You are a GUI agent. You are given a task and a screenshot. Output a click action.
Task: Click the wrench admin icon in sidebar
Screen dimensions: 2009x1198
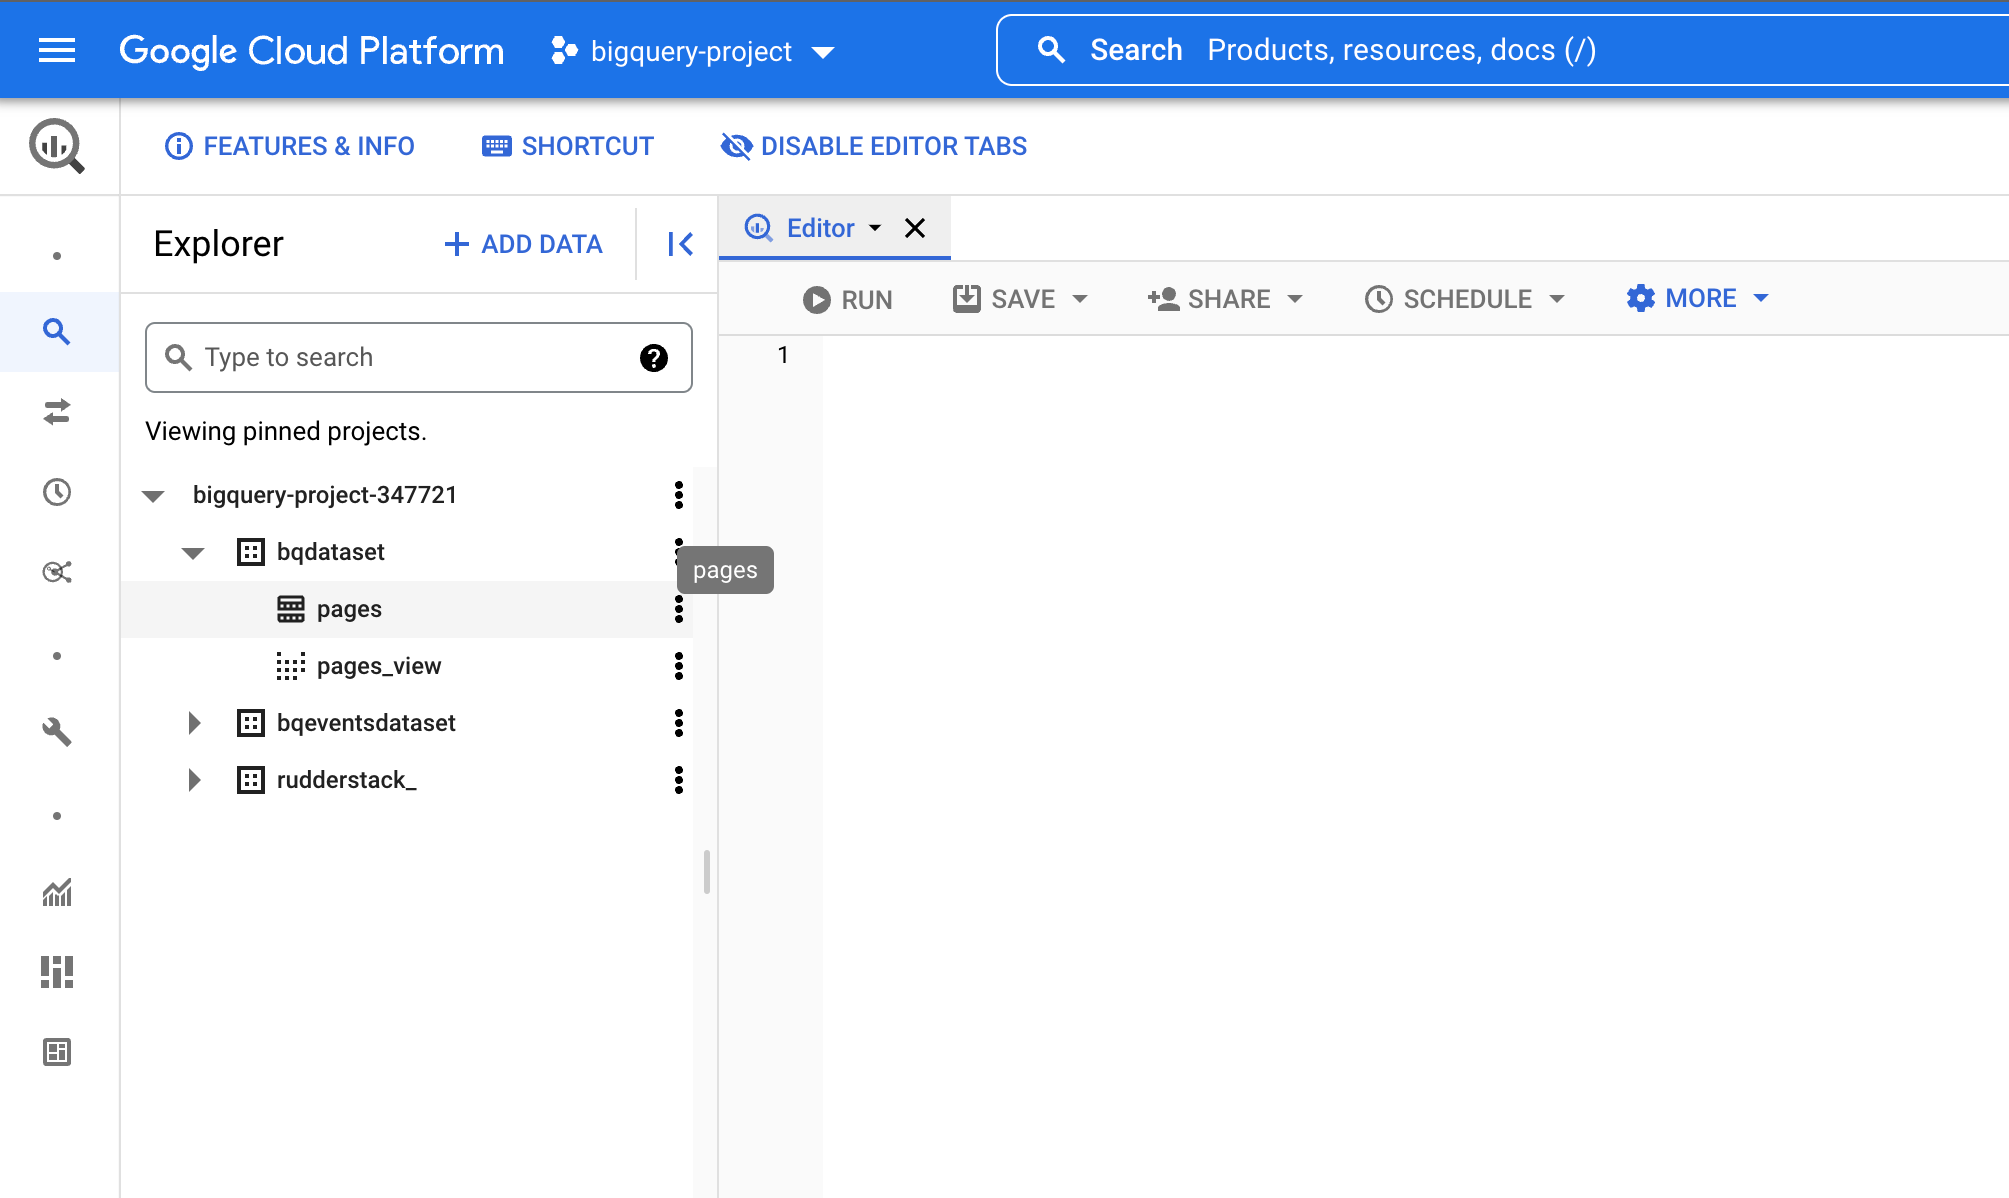57,732
